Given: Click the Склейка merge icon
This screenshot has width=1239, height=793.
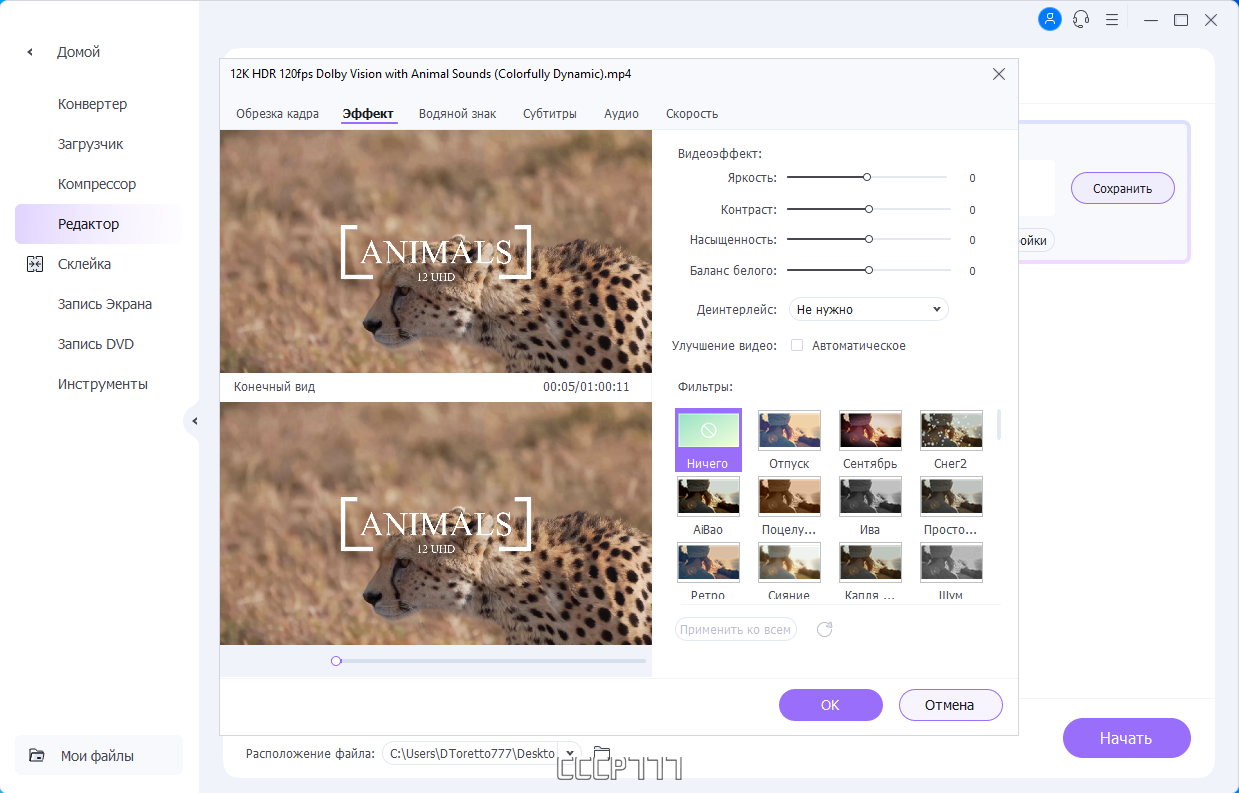Looking at the screenshot, I should [x=36, y=264].
